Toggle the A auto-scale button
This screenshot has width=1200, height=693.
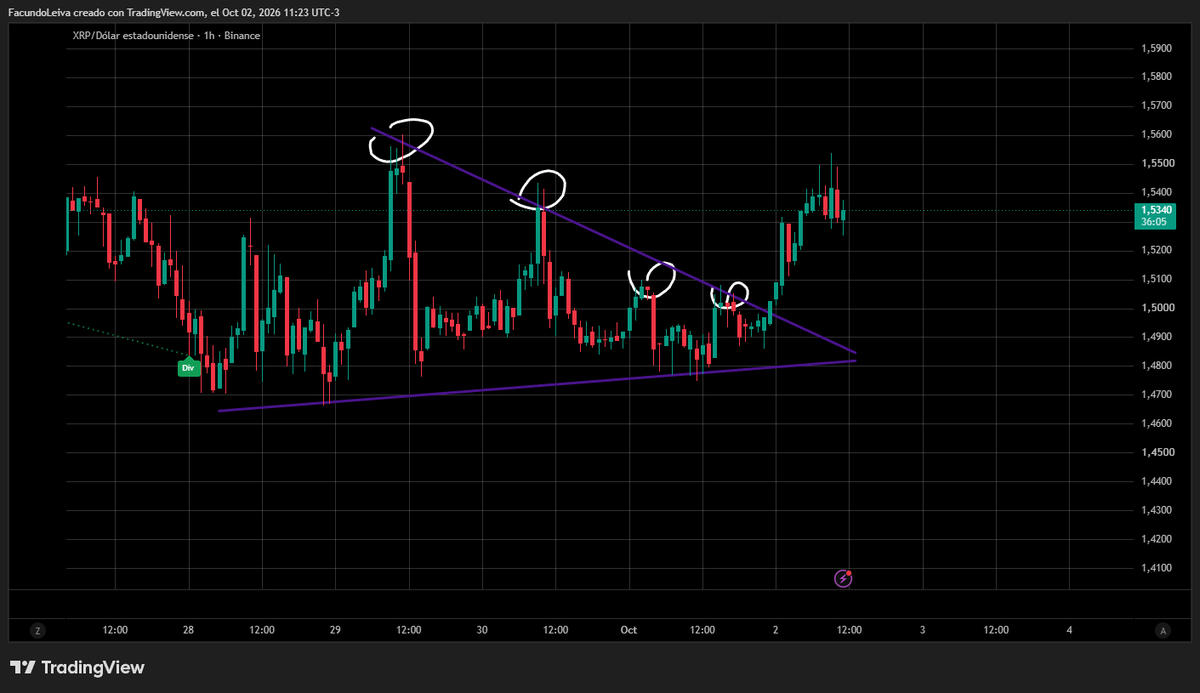1162,630
